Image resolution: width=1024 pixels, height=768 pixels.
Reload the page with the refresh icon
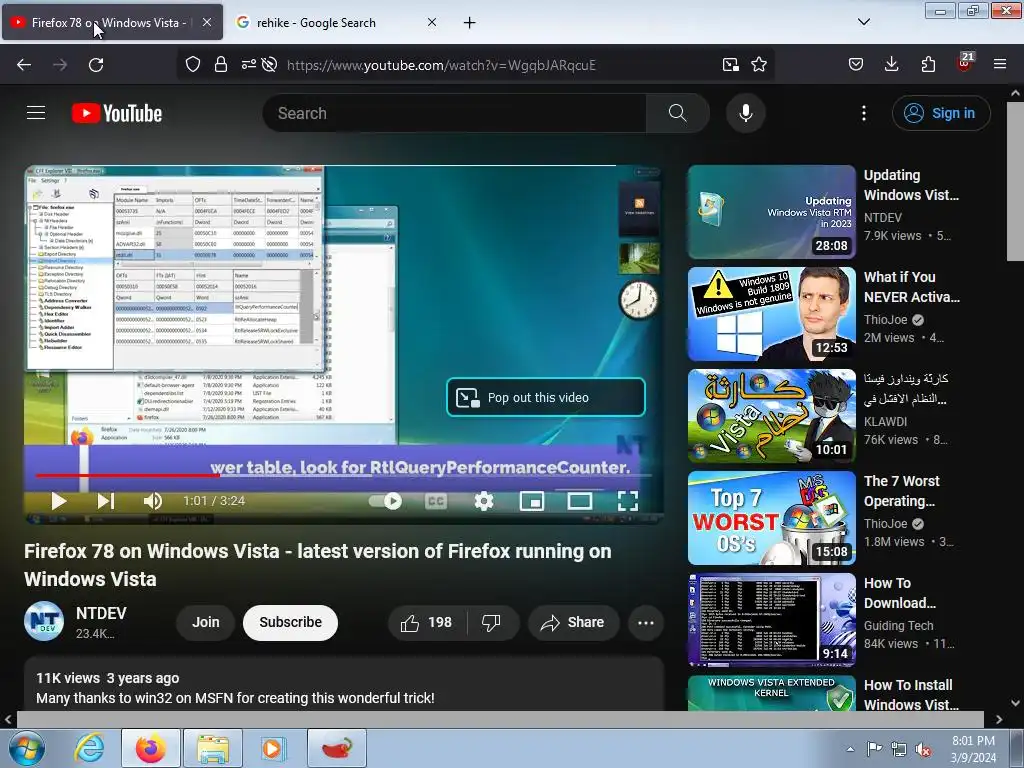click(96, 65)
